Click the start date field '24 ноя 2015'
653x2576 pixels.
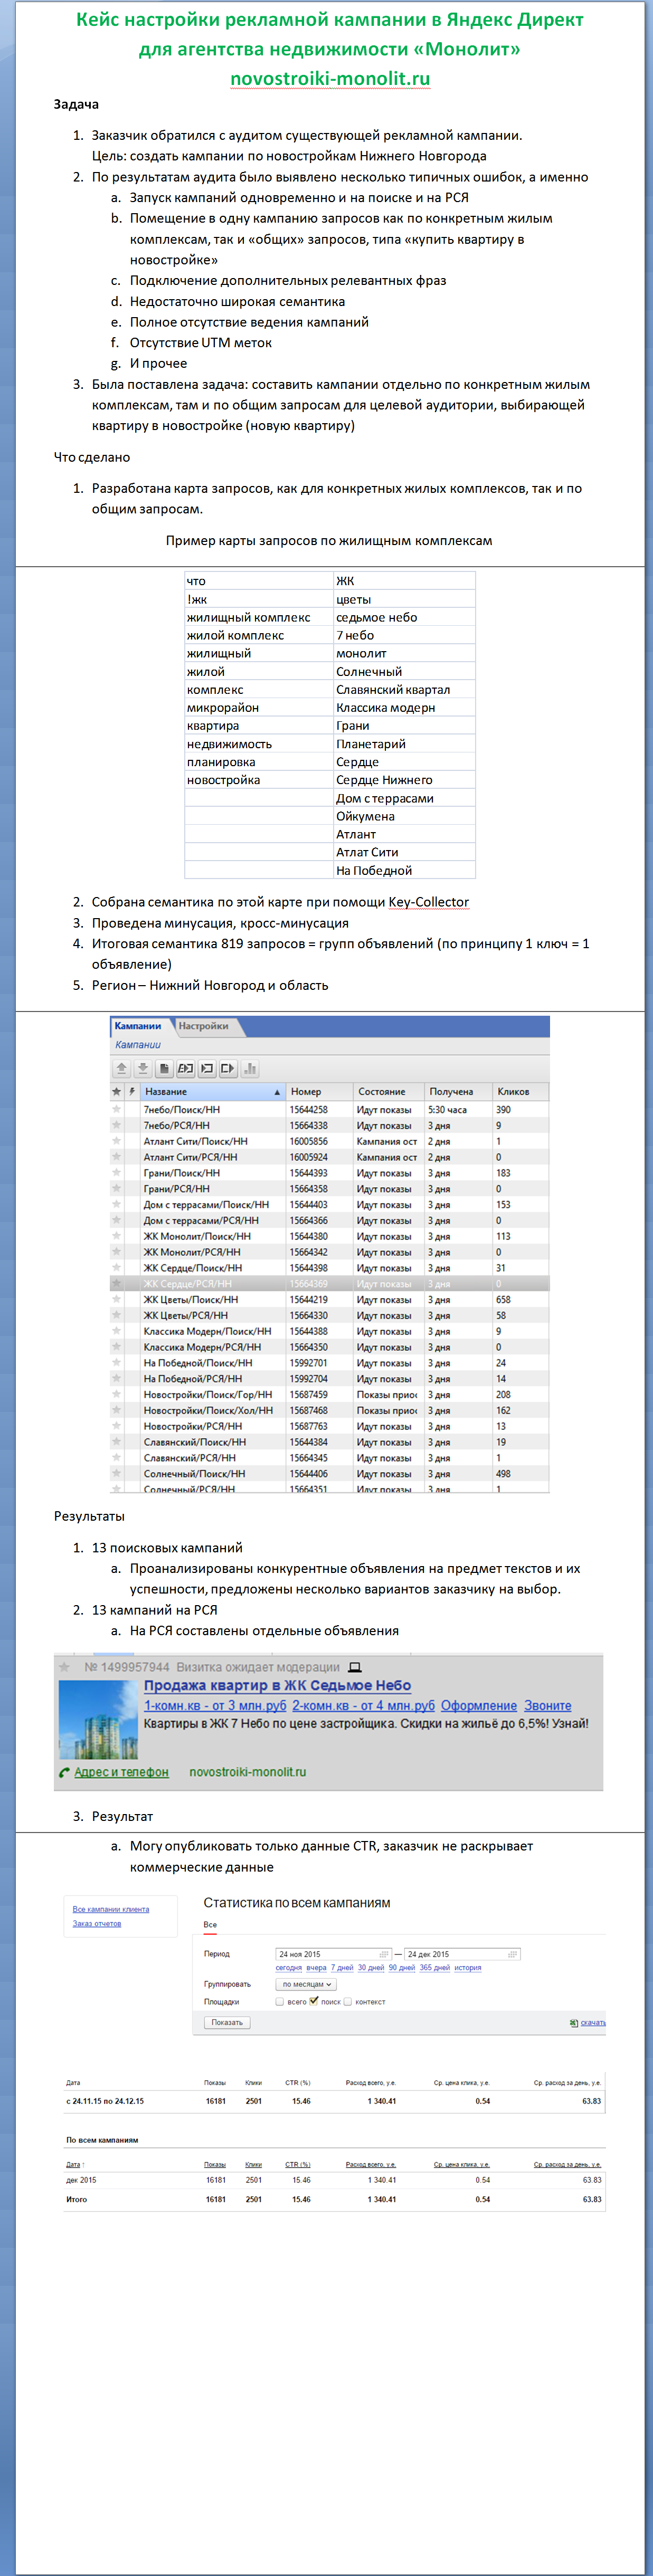click(x=334, y=1954)
